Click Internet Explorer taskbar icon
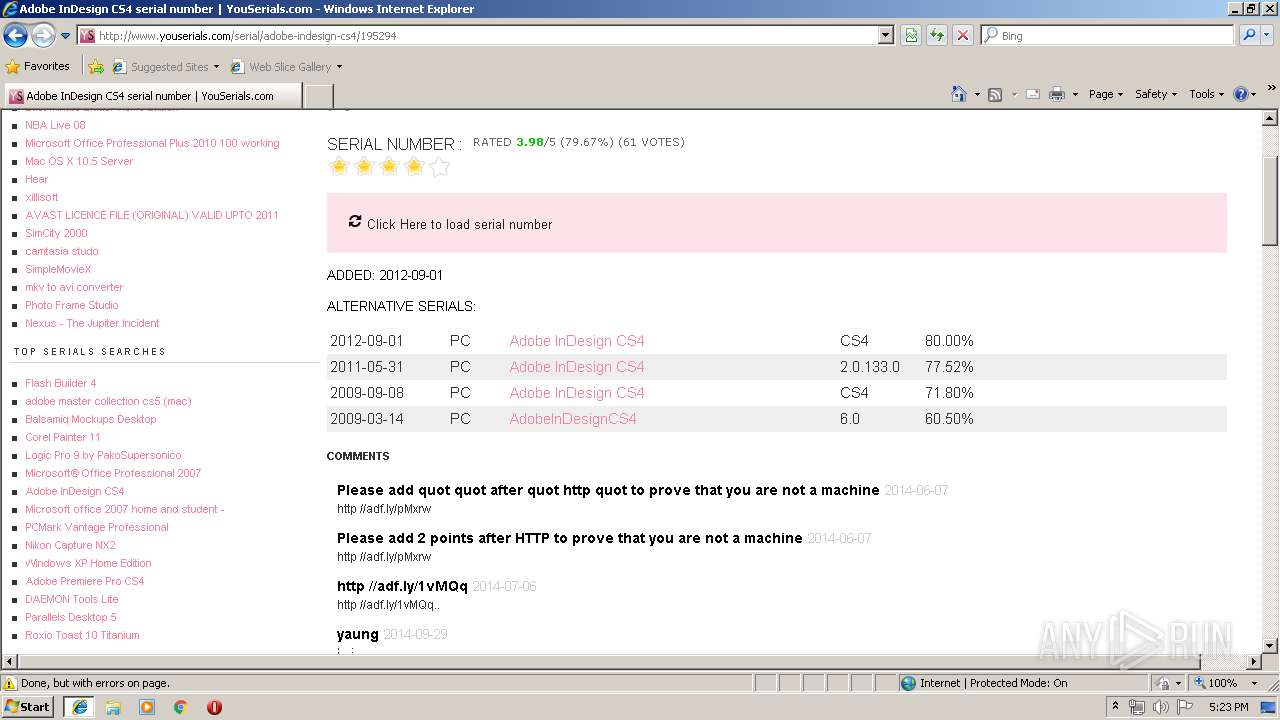The width and height of the screenshot is (1280, 720). pyautogui.click(x=80, y=707)
